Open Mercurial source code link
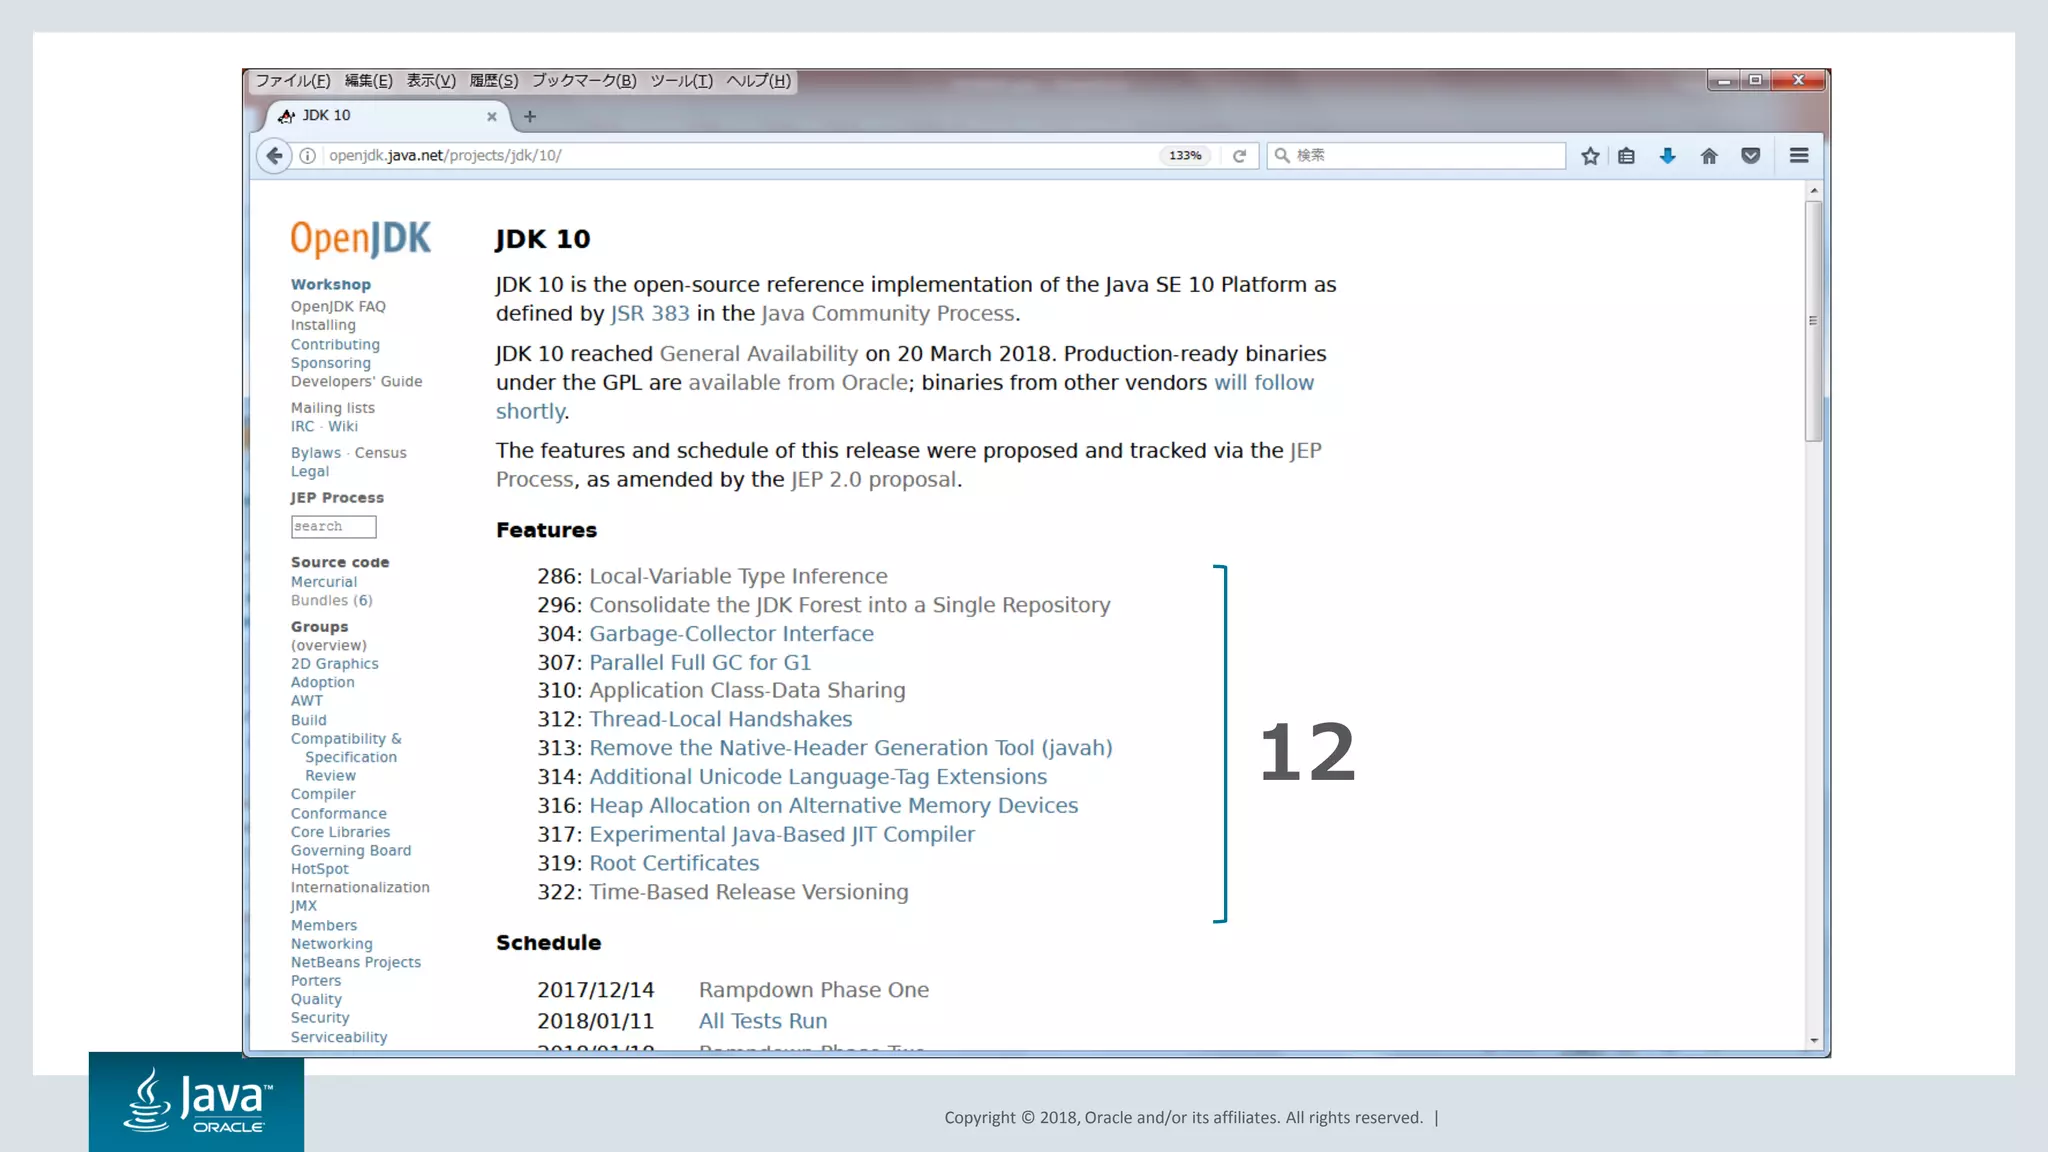Screen dimensions: 2048x1152 [324, 582]
